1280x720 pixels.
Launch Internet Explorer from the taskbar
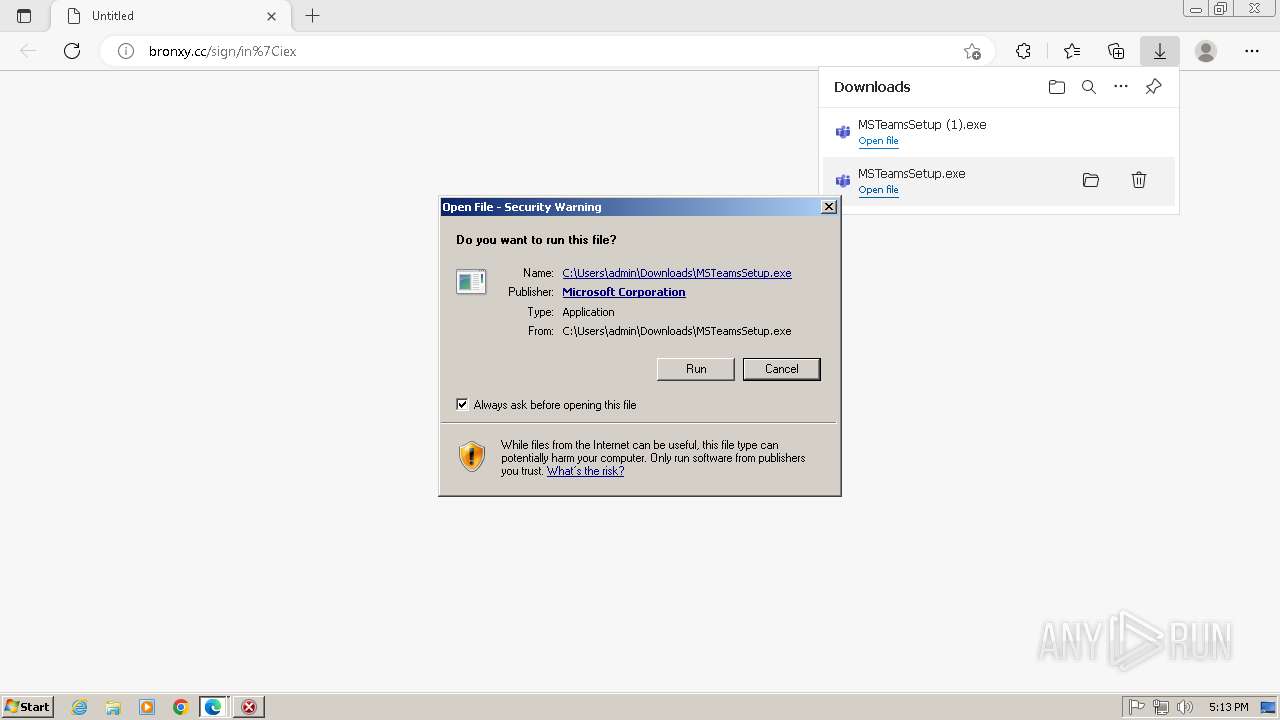pos(79,707)
